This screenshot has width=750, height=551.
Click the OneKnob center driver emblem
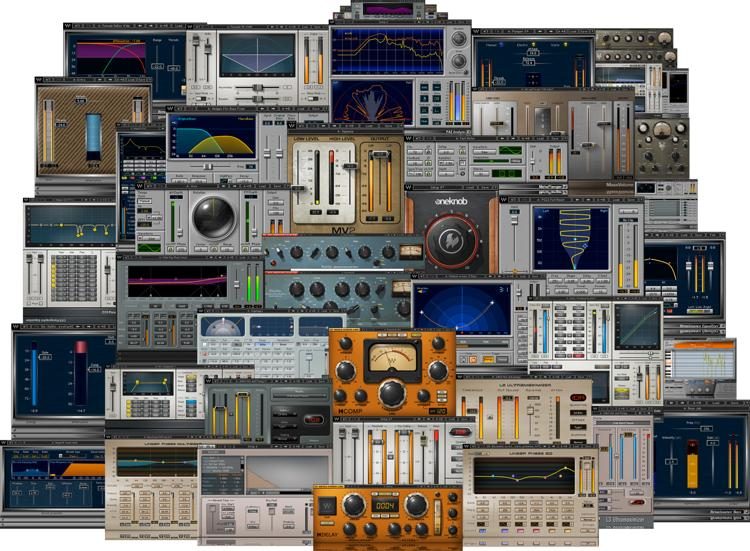click(x=451, y=242)
